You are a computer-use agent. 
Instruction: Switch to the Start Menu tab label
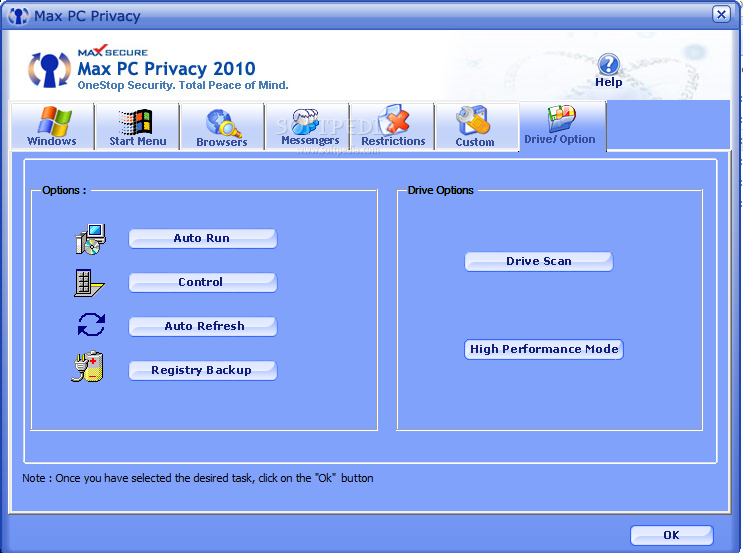click(138, 141)
